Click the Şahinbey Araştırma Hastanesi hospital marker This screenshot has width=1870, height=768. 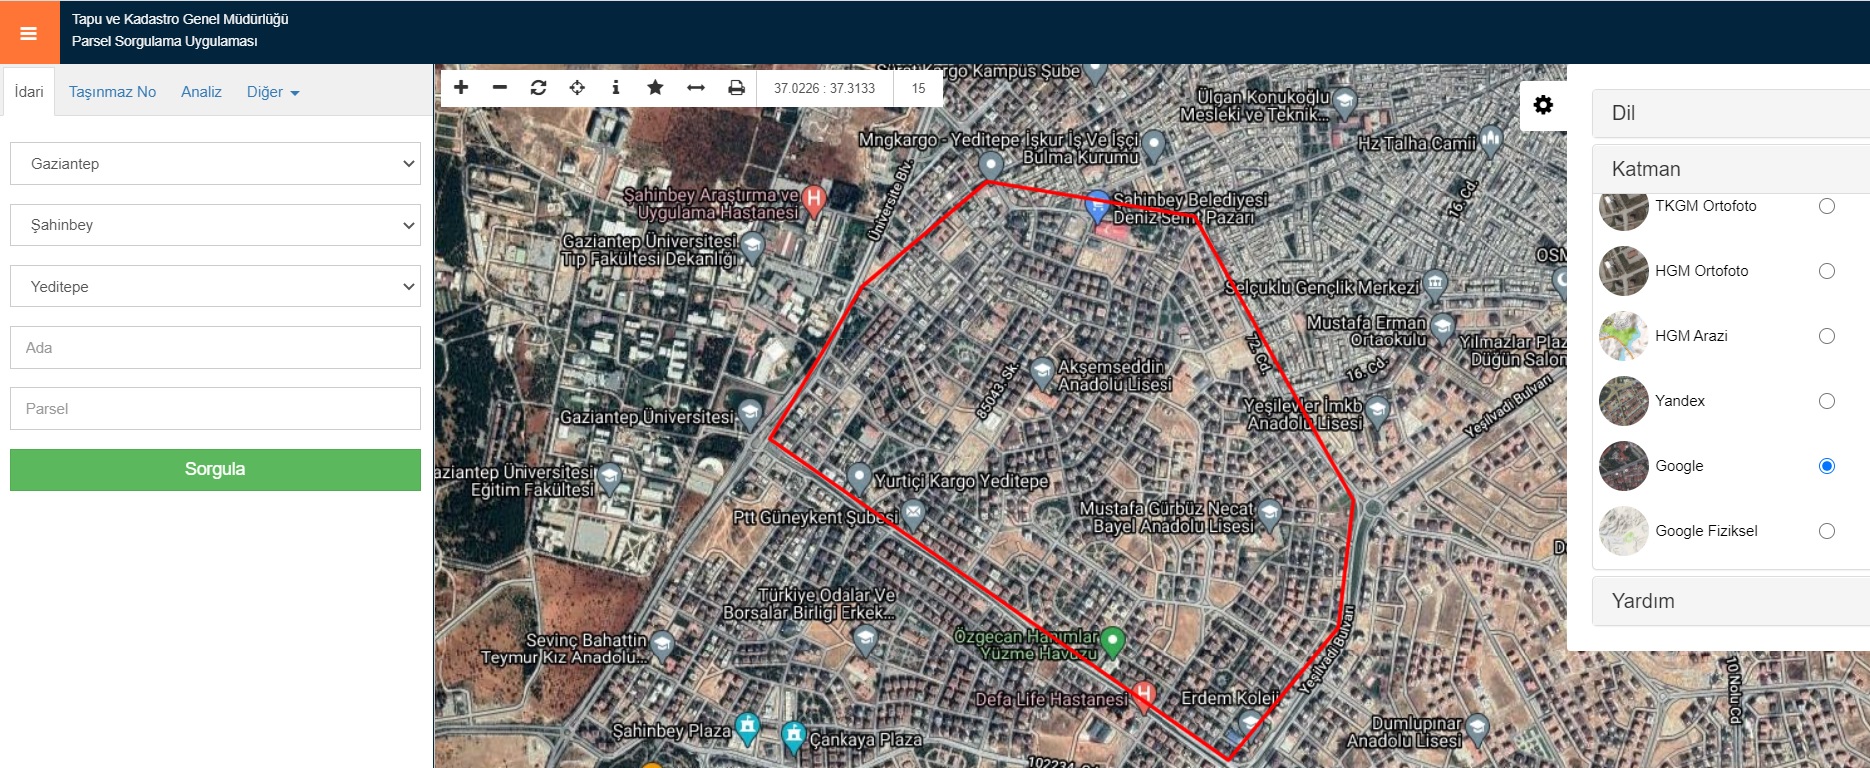(814, 199)
